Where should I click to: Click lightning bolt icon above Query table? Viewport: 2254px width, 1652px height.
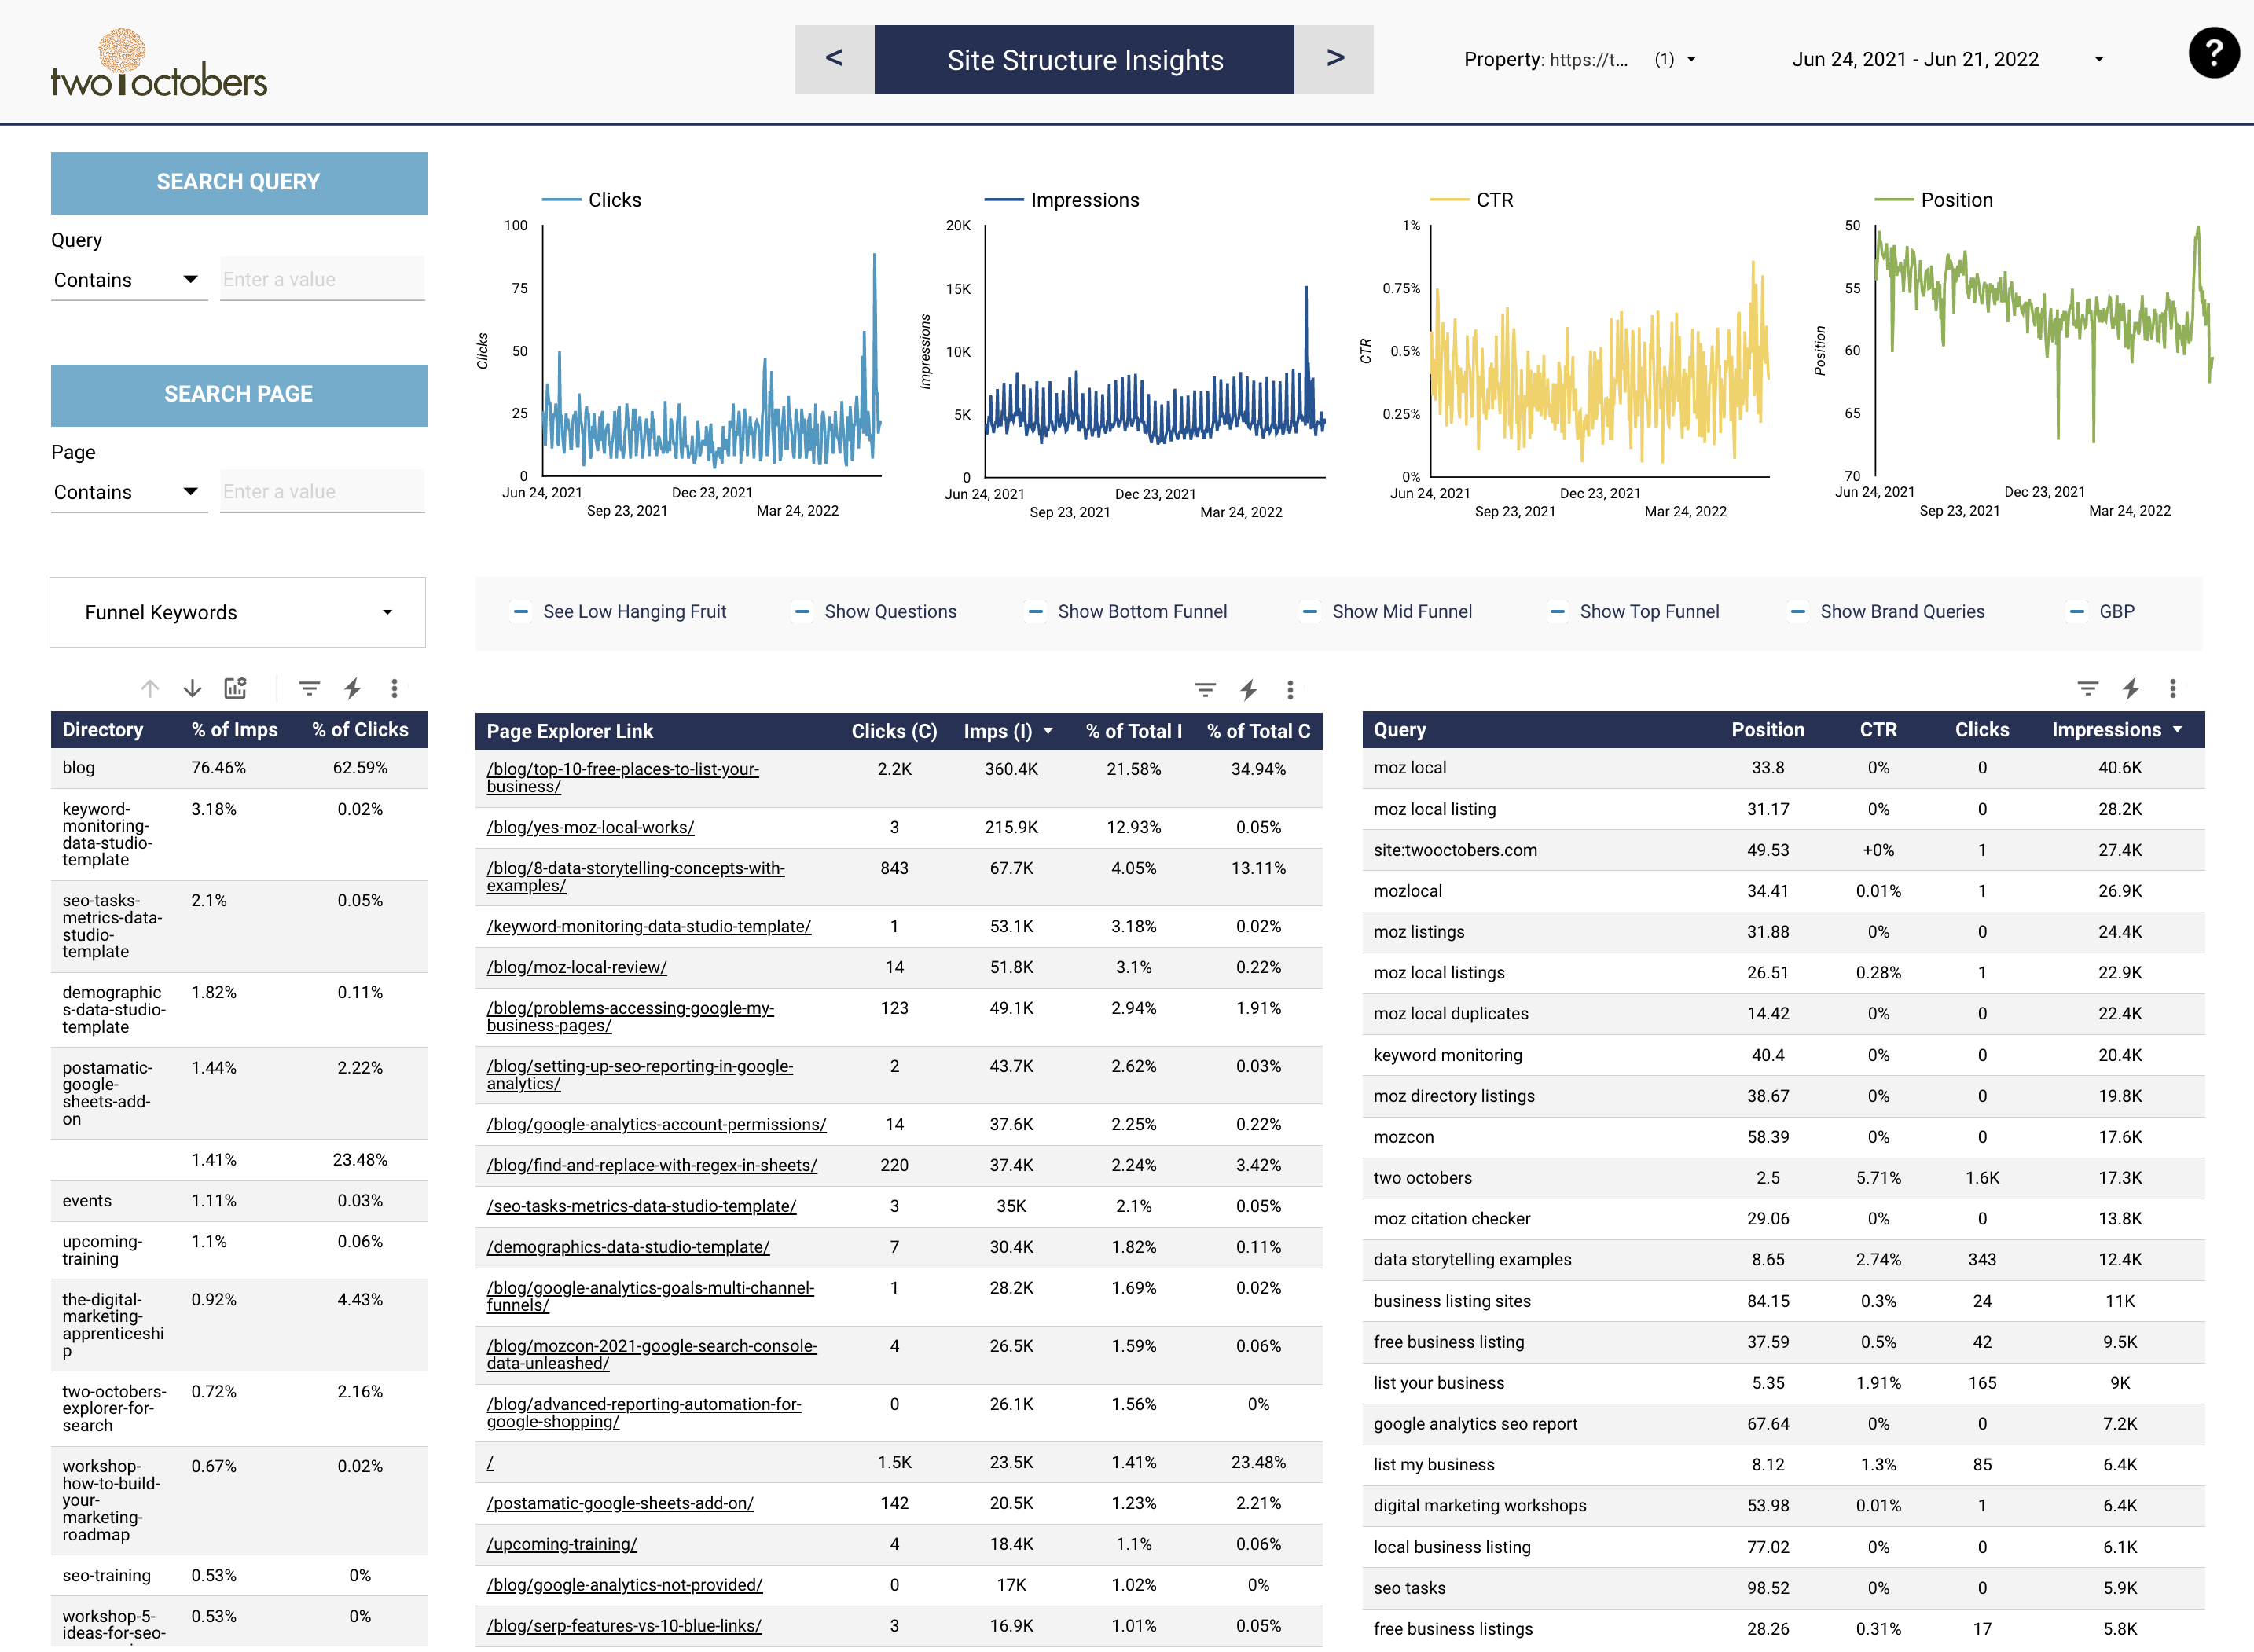point(2131,688)
